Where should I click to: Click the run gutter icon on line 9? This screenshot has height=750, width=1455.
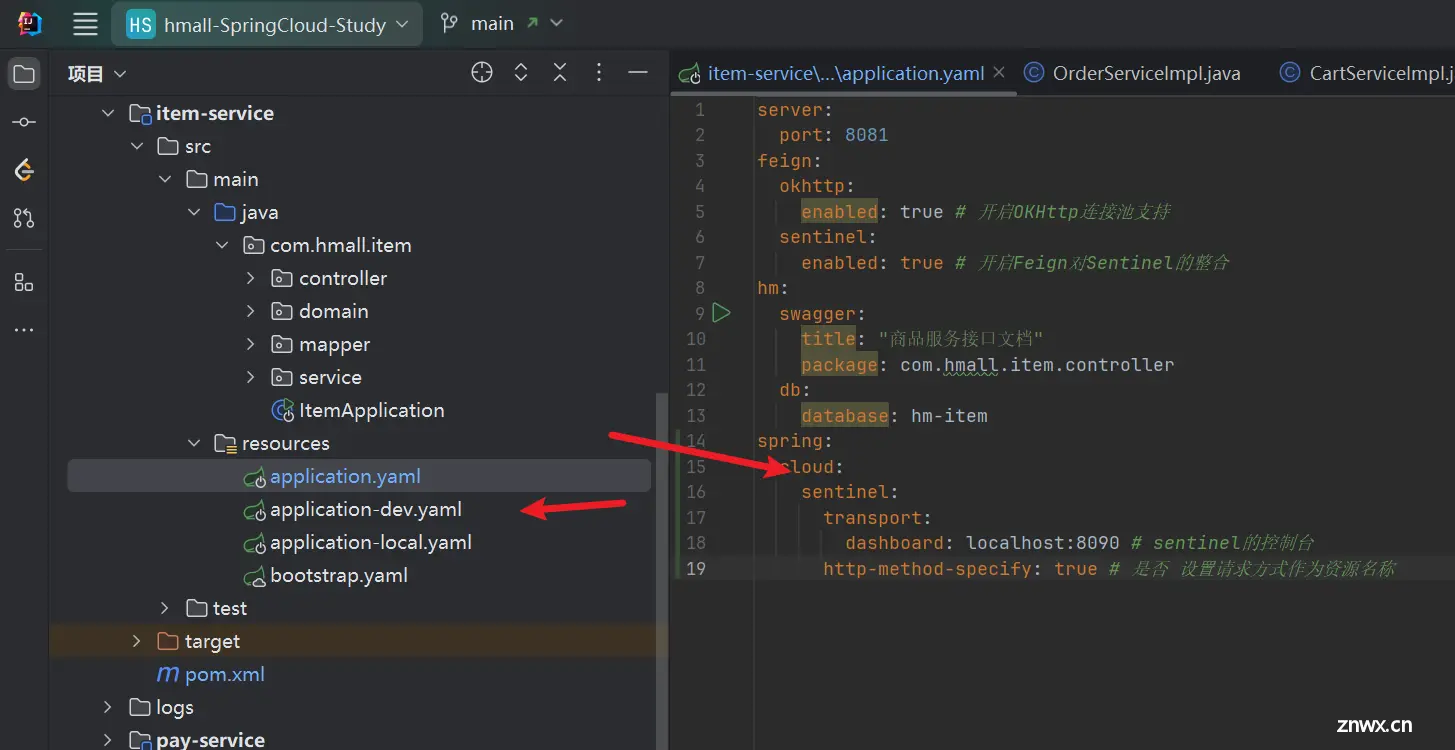click(721, 313)
